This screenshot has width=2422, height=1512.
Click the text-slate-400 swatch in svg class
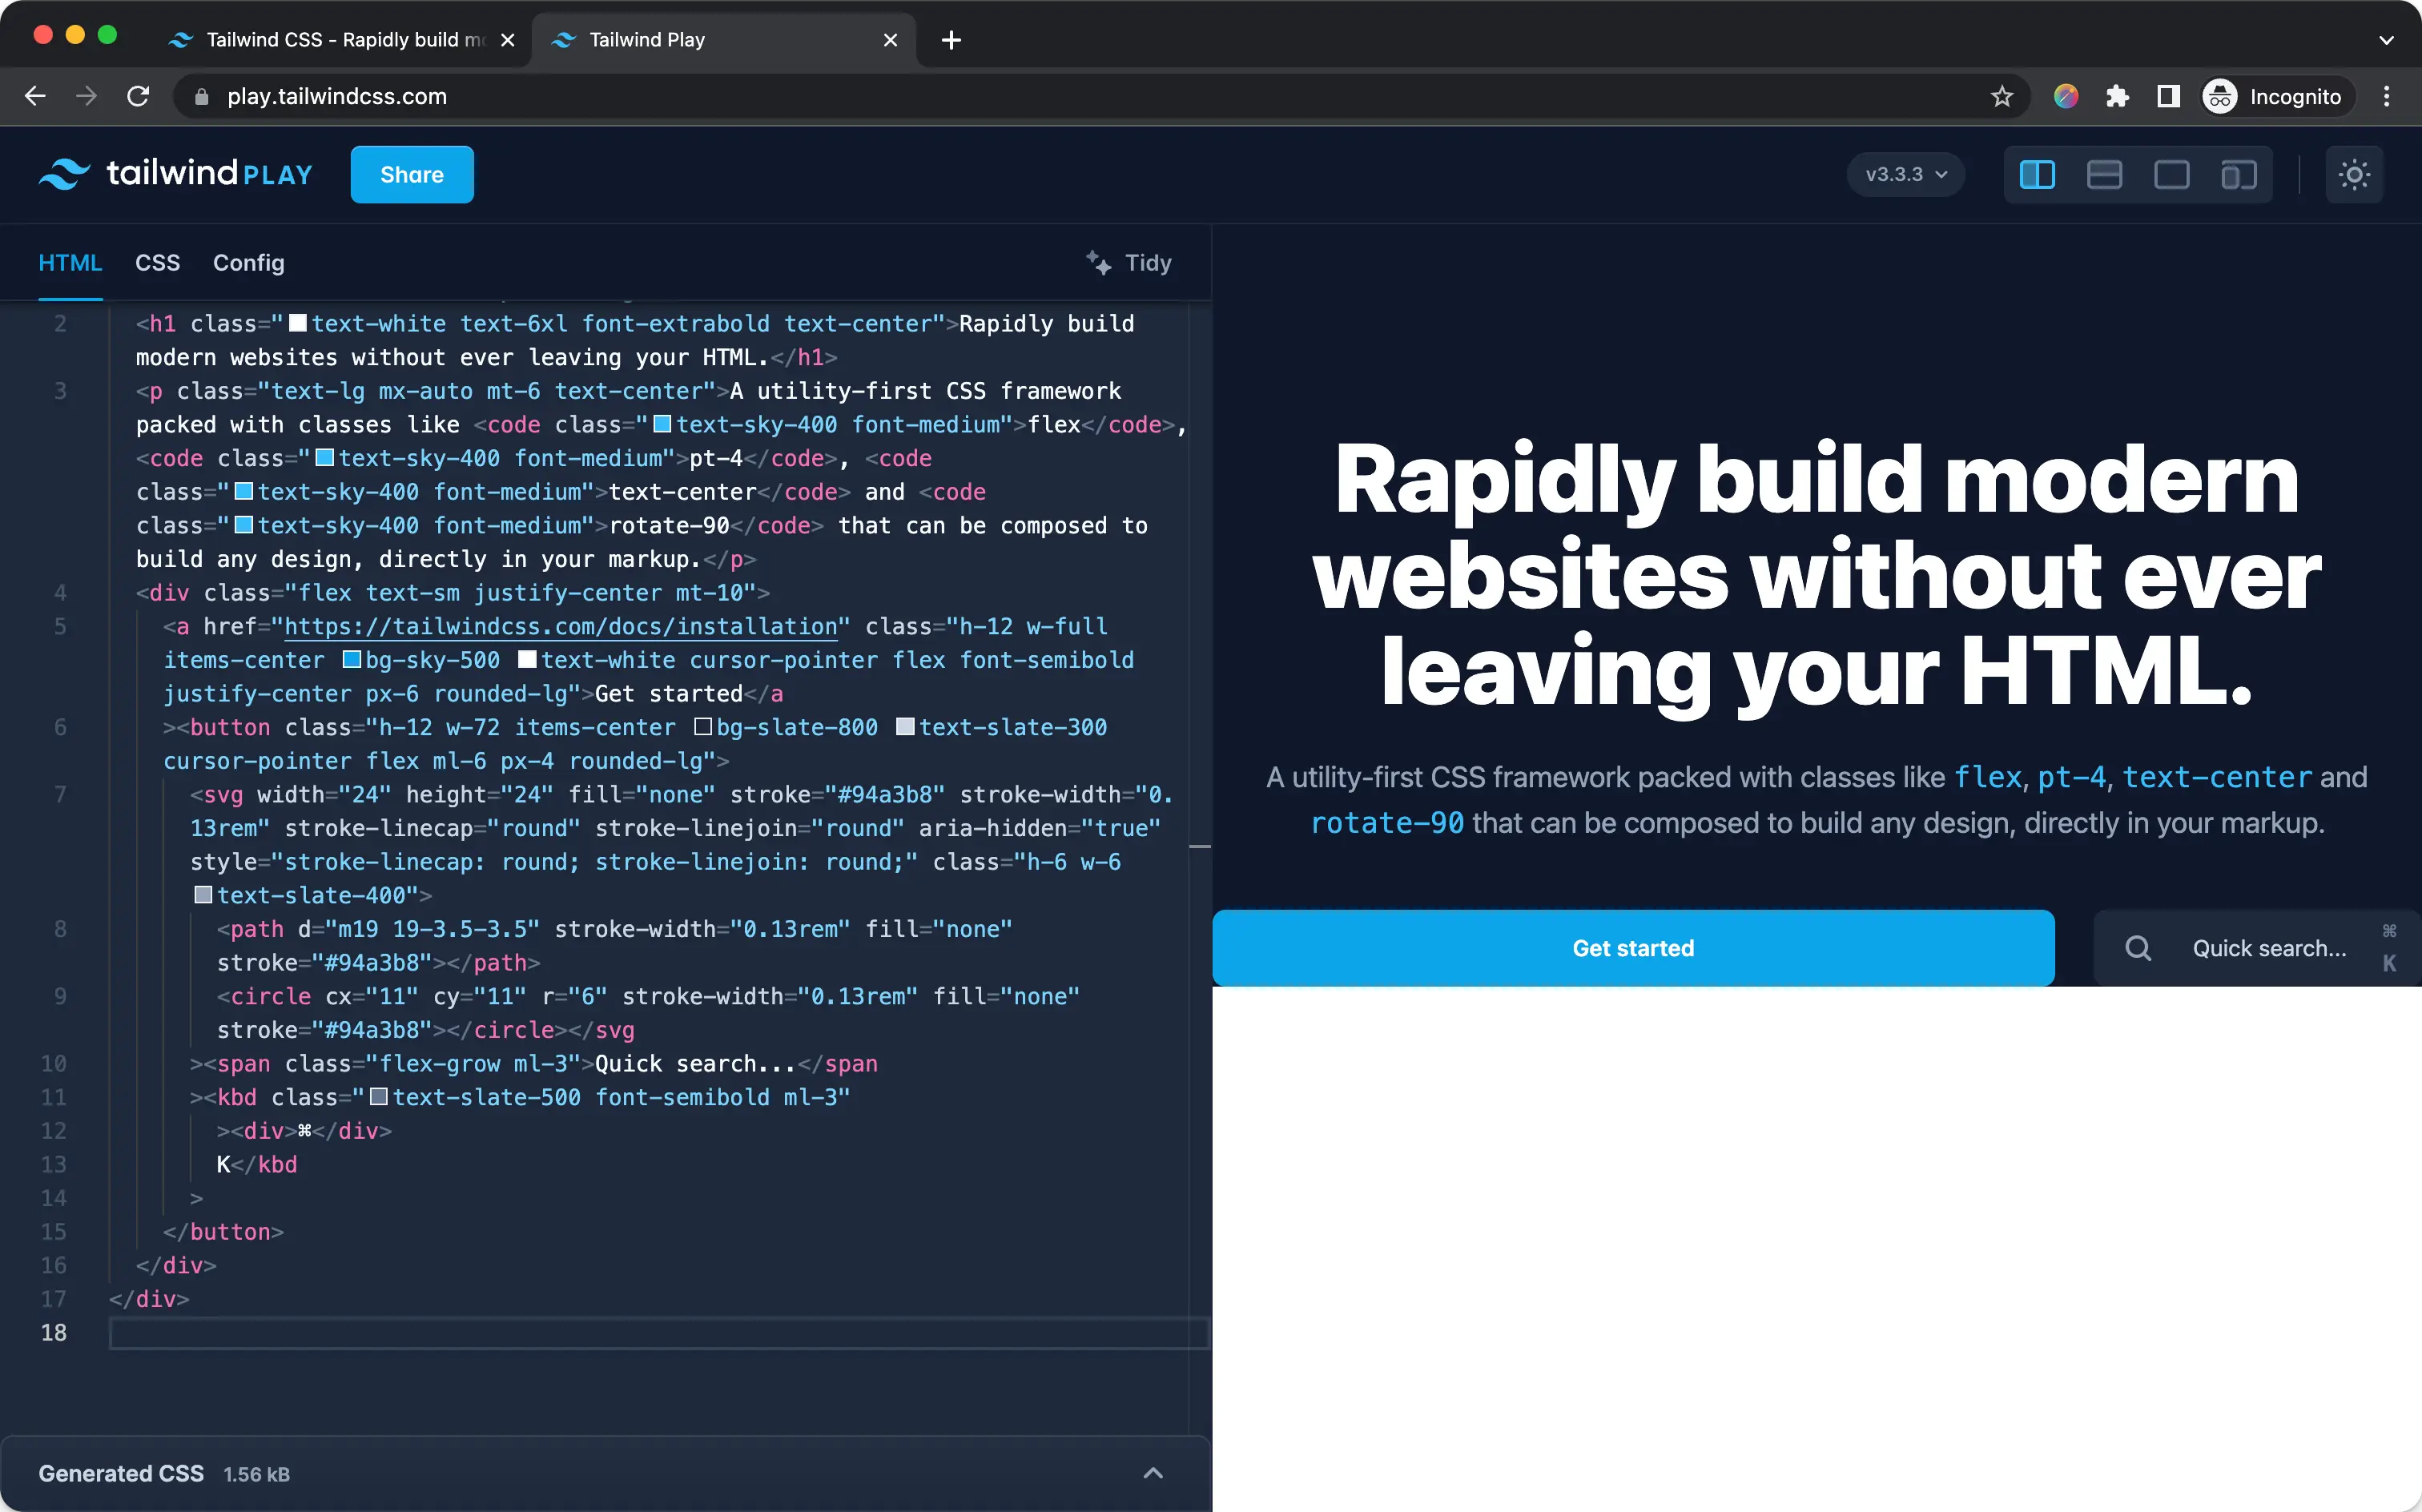coord(203,895)
